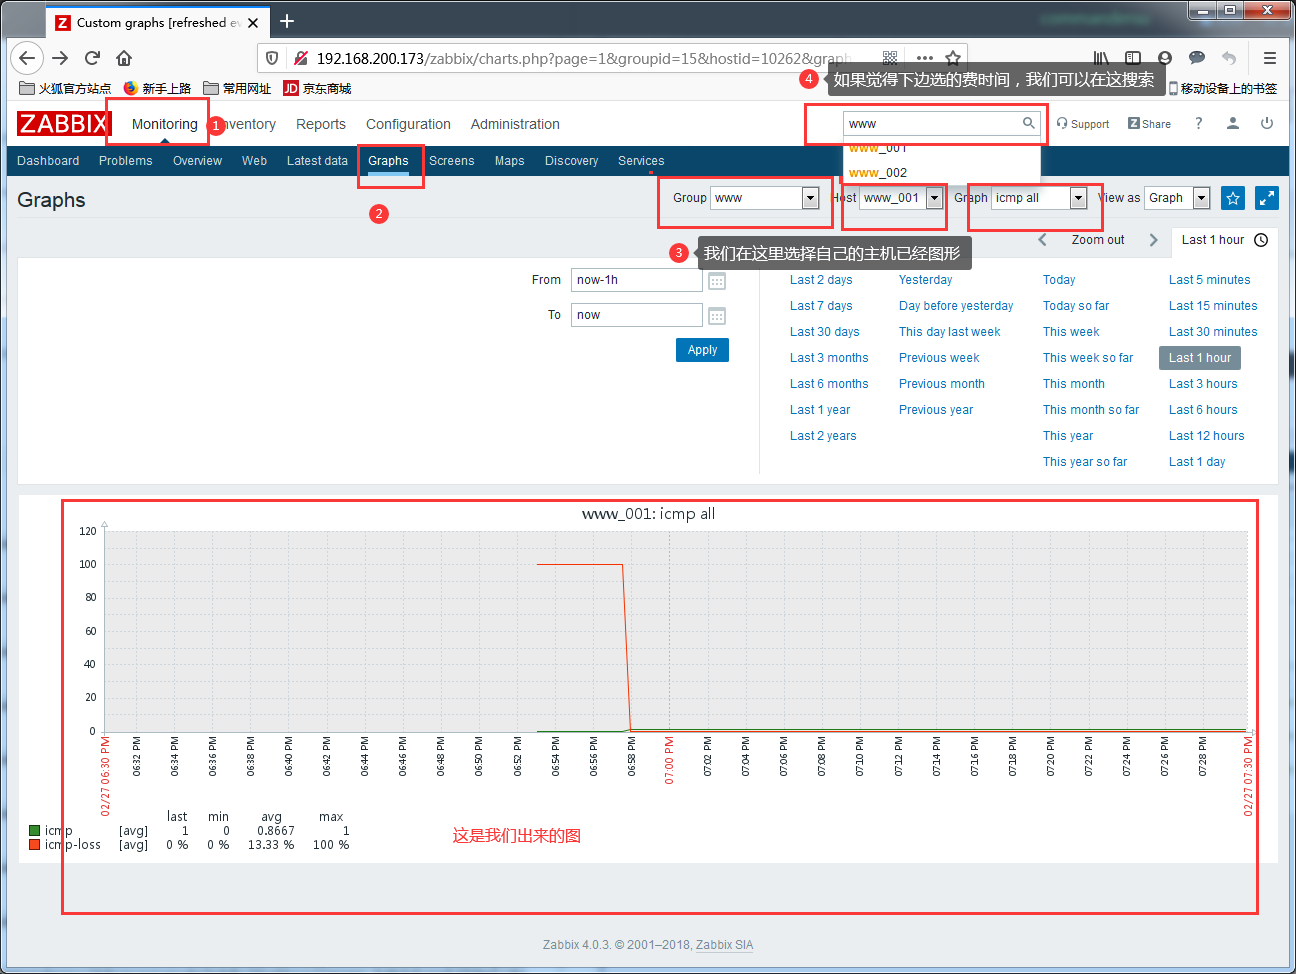Open the Support link
The image size is (1296, 974).
(x=1083, y=124)
